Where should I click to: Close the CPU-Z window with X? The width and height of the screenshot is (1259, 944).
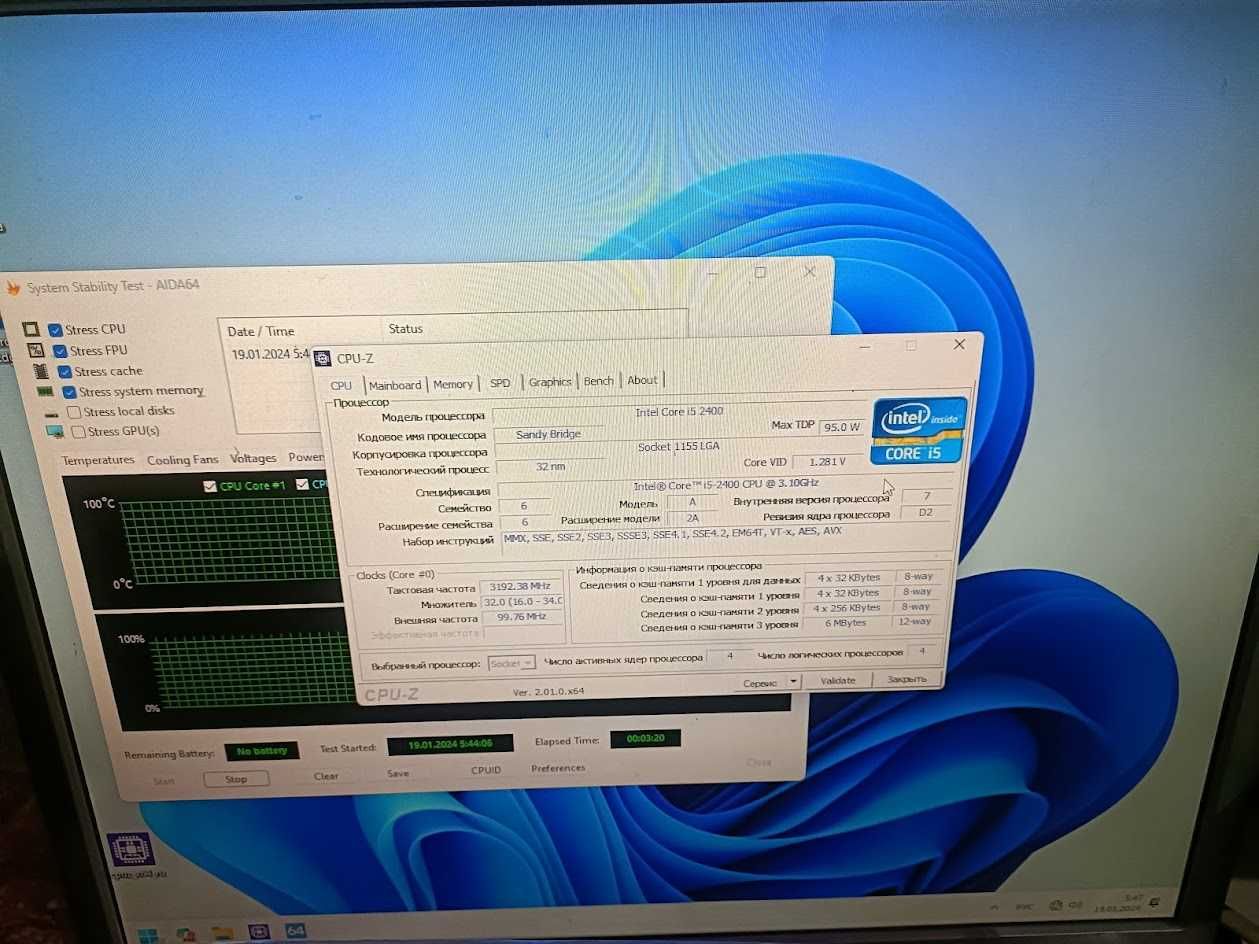point(959,344)
